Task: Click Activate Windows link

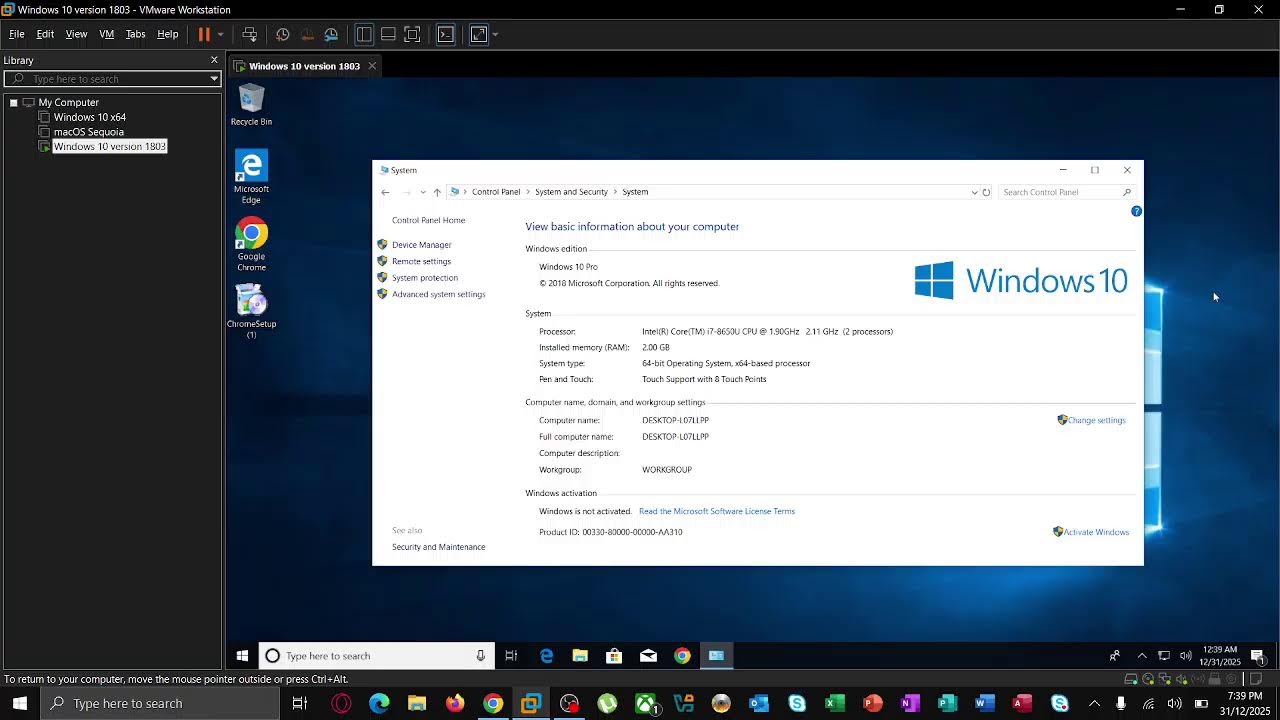Action: (x=1096, y=532)
